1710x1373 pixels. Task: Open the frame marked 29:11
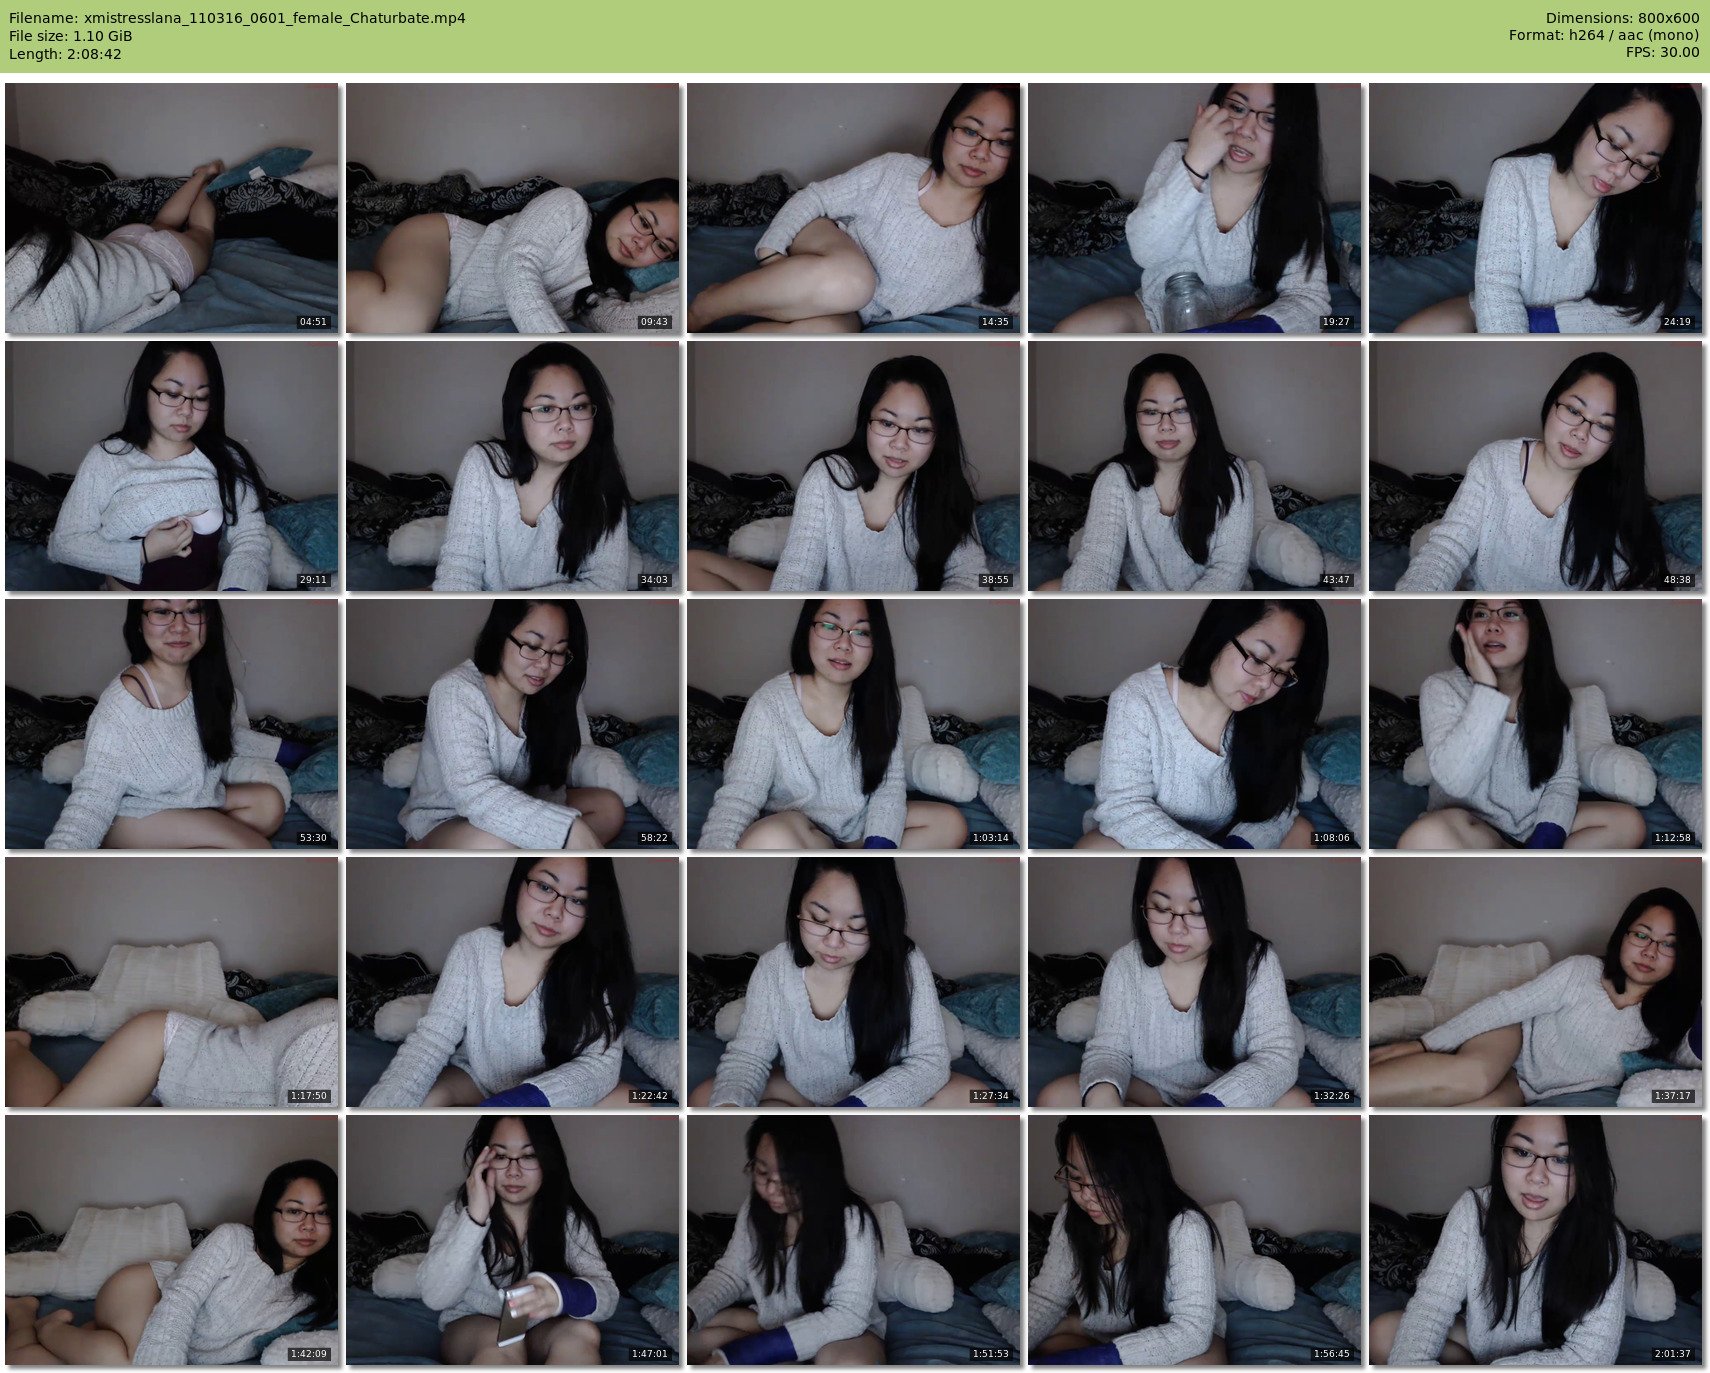(172, 466)
